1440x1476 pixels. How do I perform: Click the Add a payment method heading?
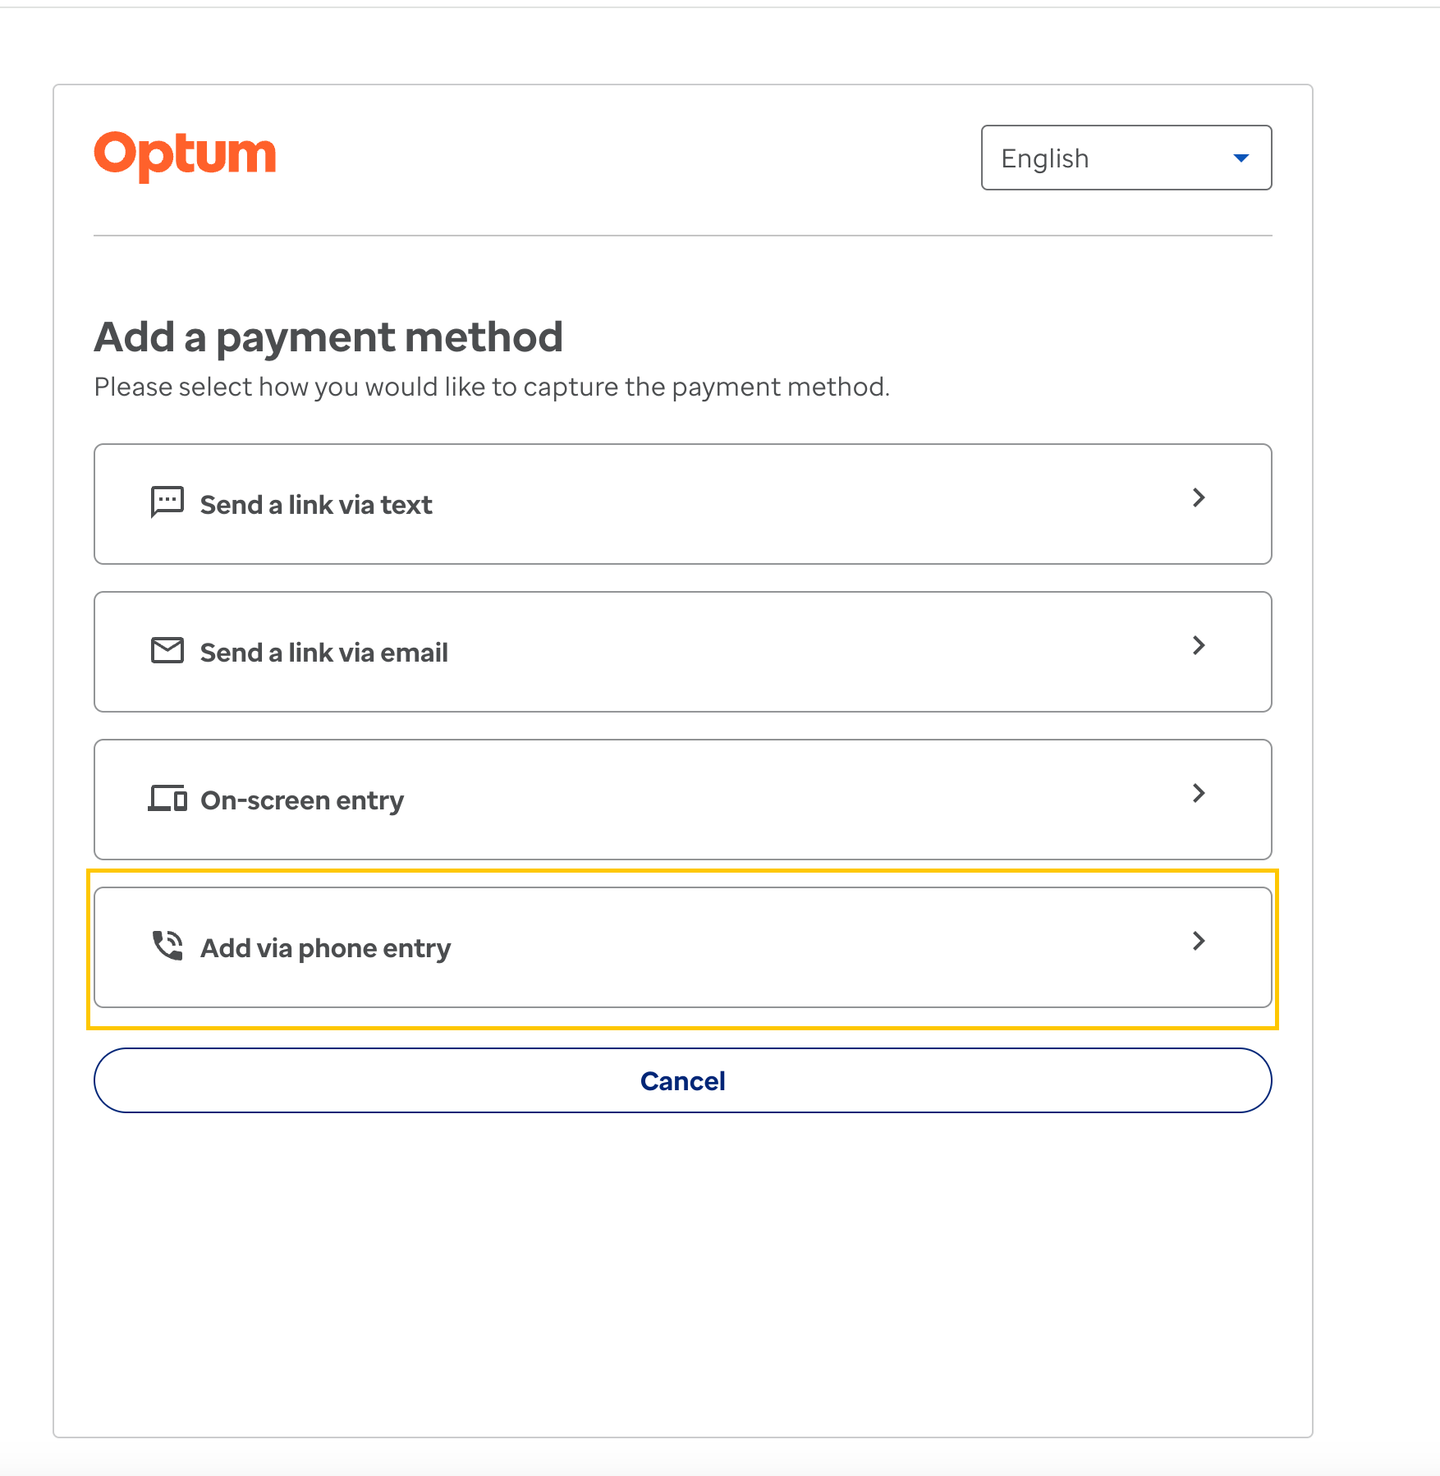(328, 337)
